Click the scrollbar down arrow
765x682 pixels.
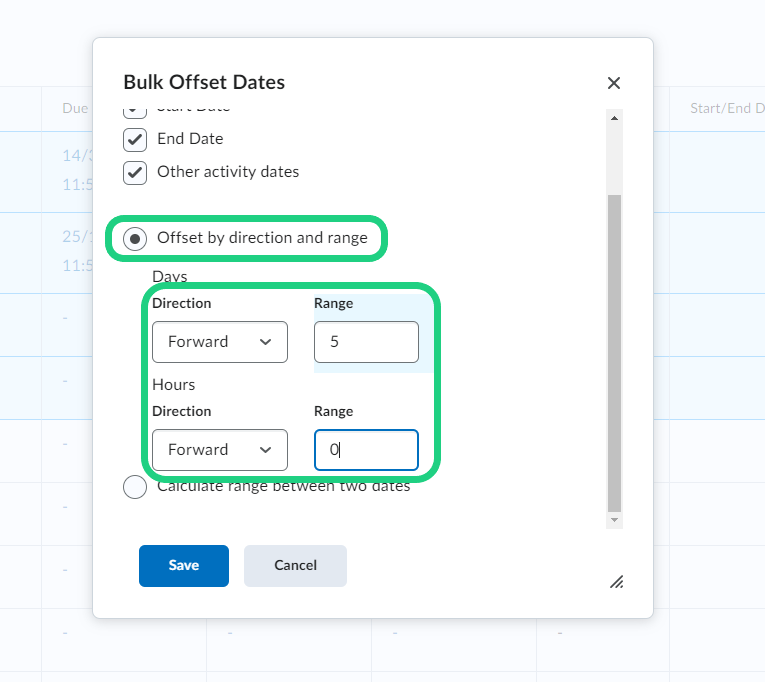615,520
